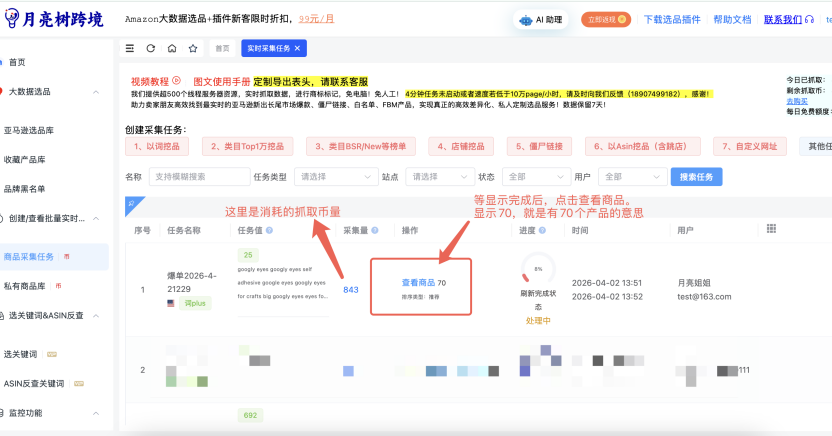The height and width of the screenshot is (436, 832).
Task: Click the help icon beside 任务值
Action: point(270,230)
